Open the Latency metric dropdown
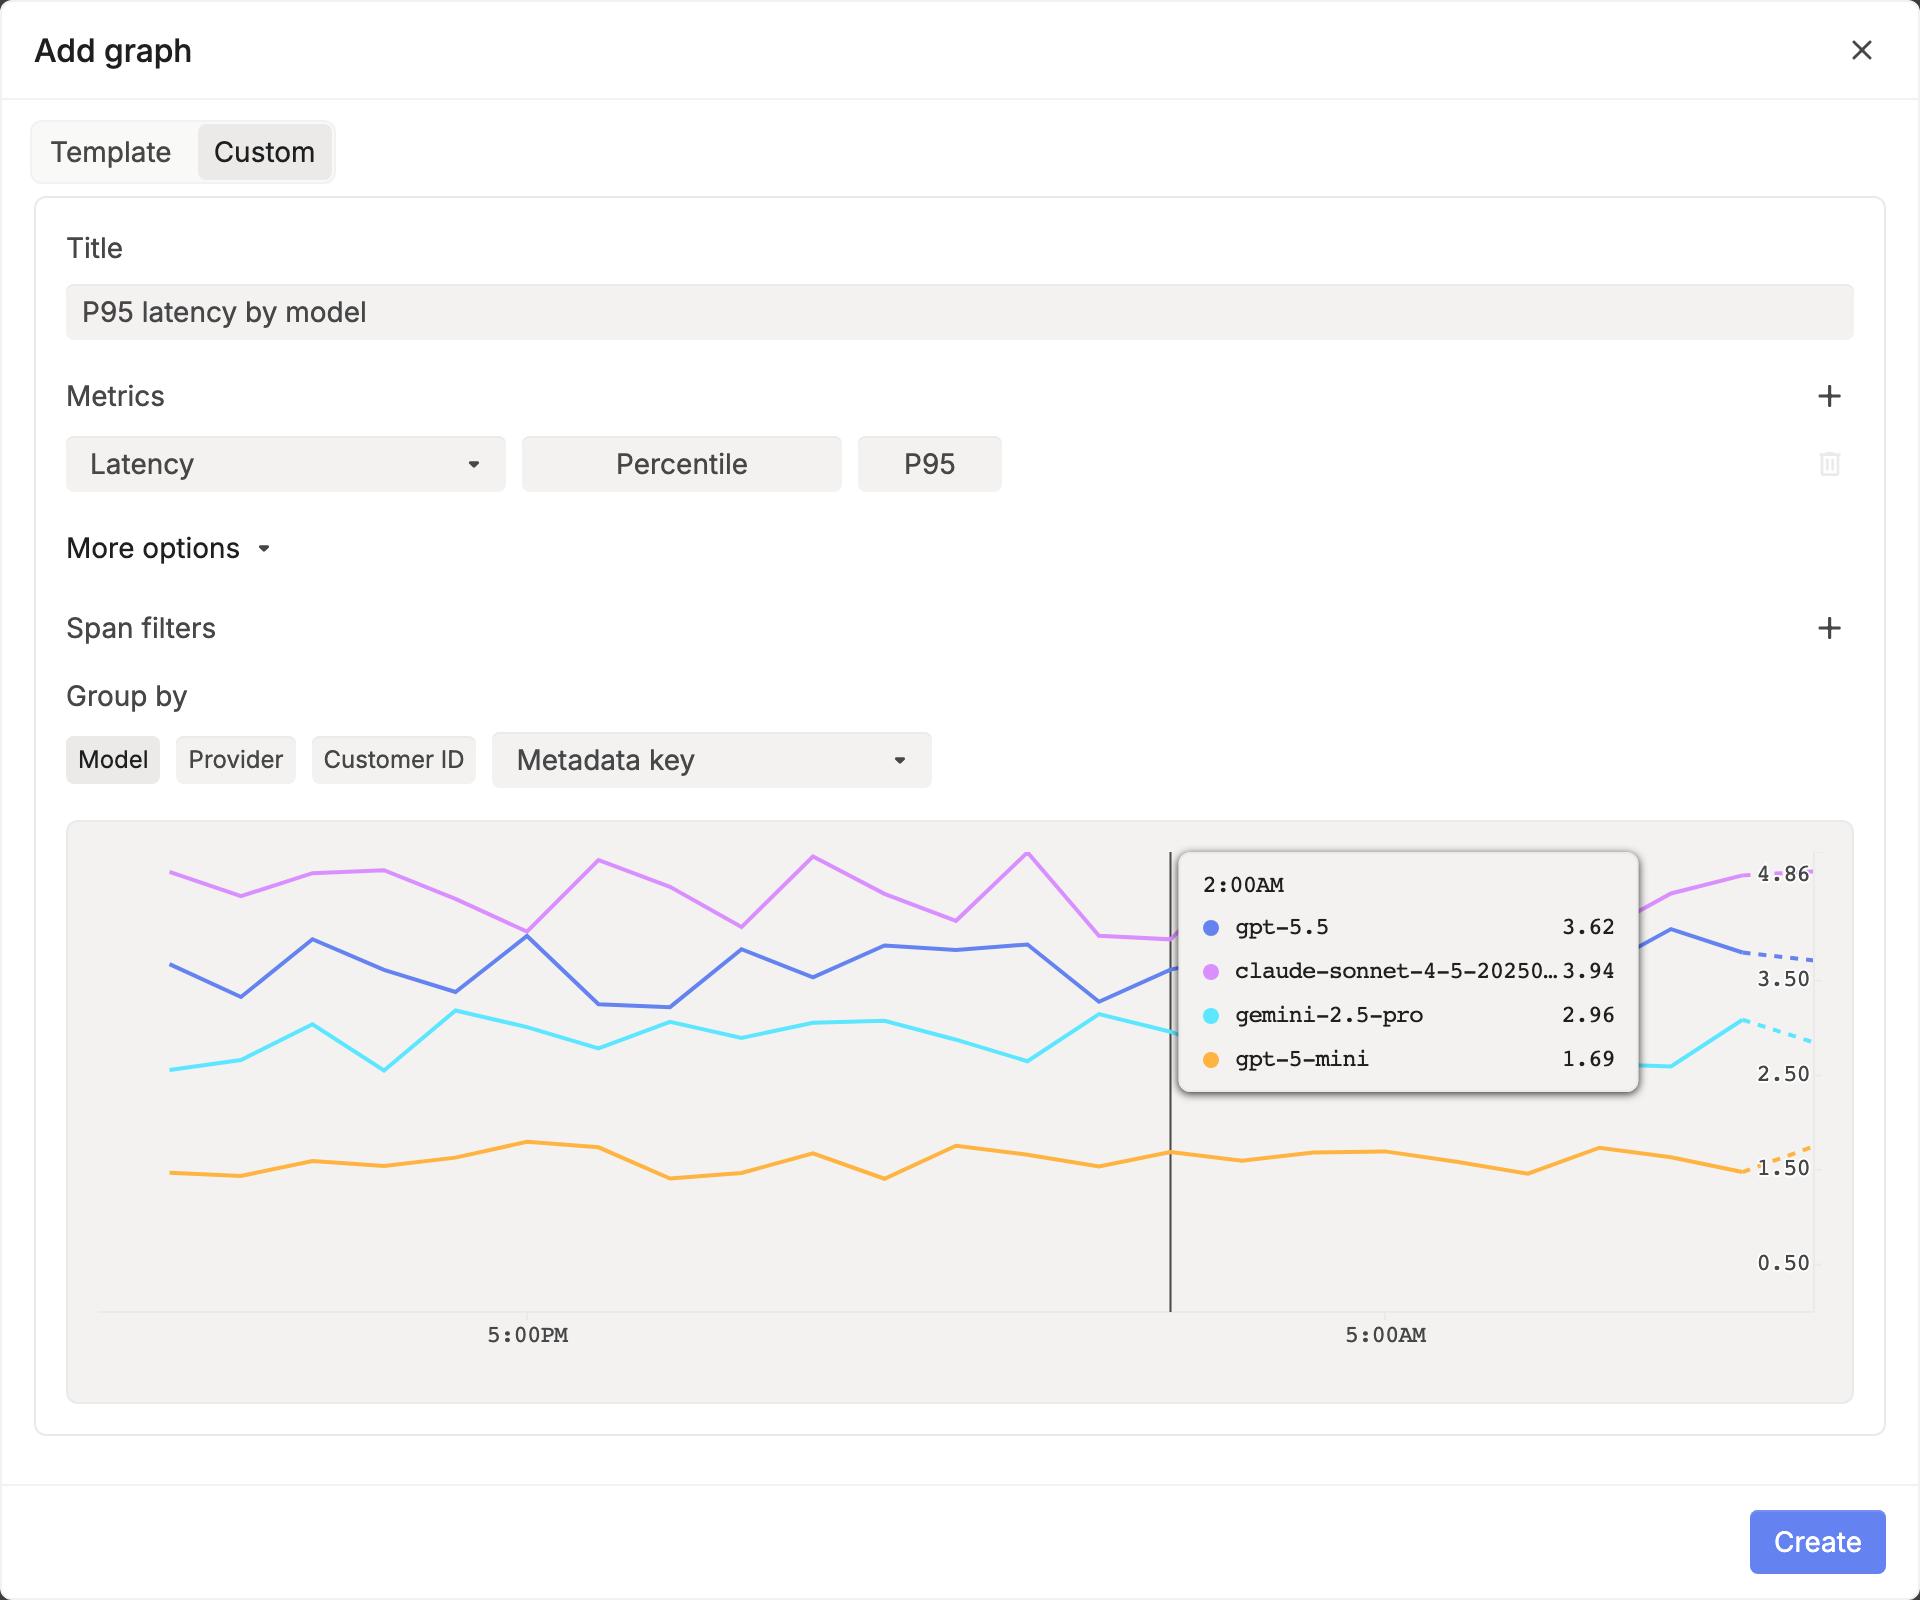1920x1600 pixels. click(285, 464)
